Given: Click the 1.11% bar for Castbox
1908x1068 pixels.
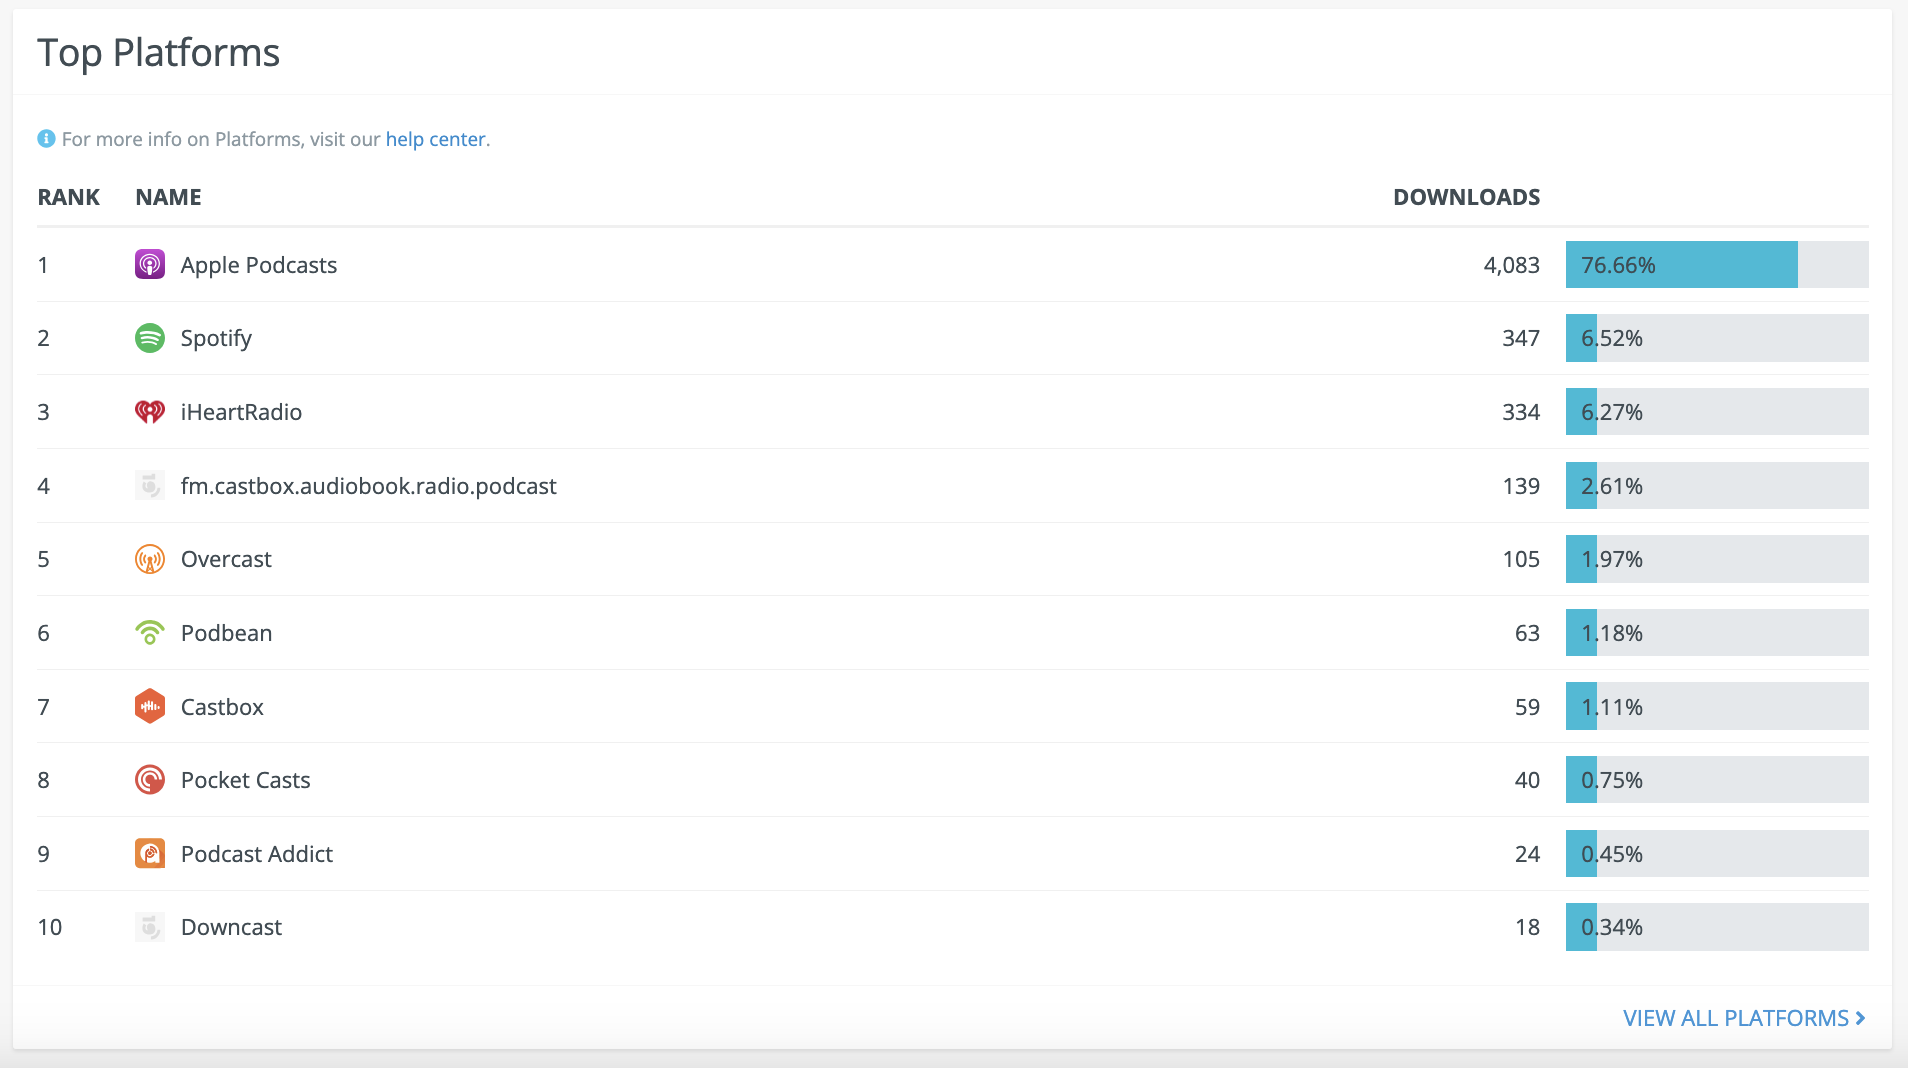Looking at the screenshot, I should point(1717,707).
